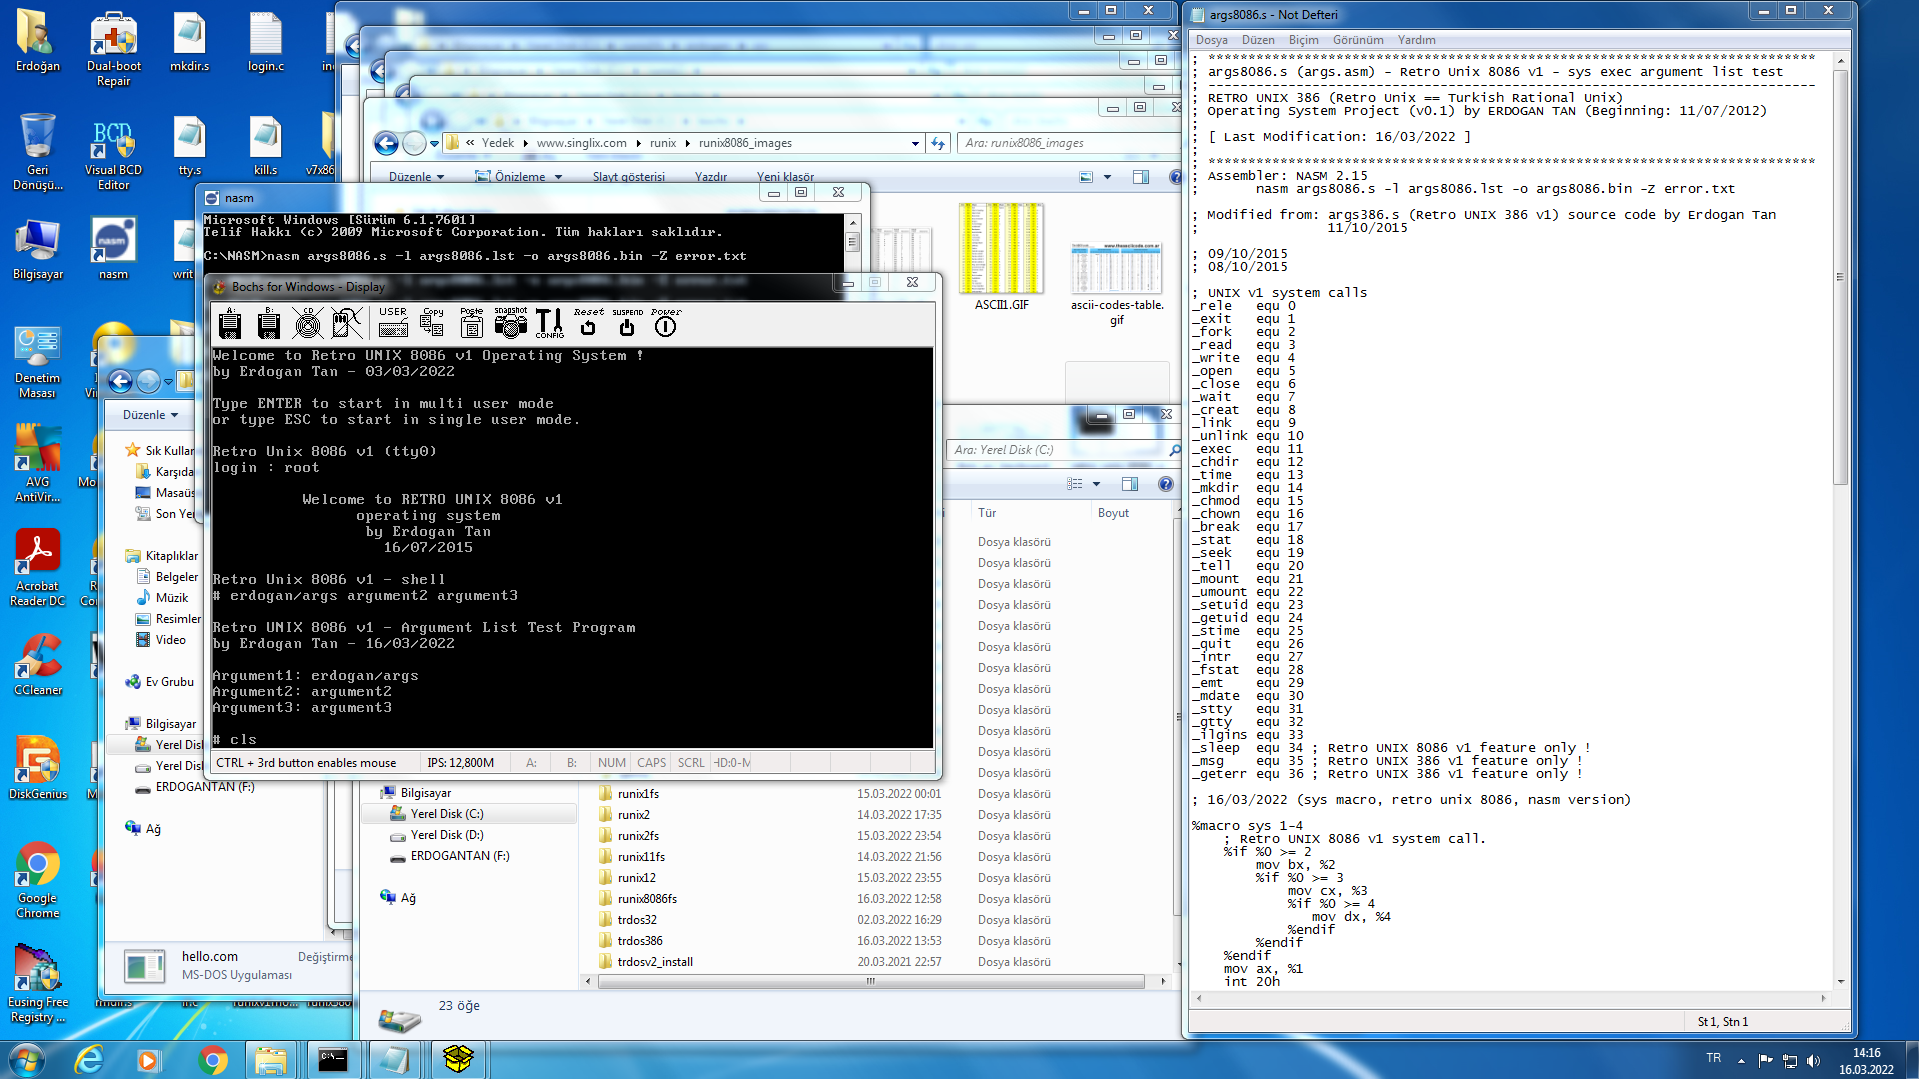
Task: Click the Bochs Paste icon
Action: pos(471,322)
